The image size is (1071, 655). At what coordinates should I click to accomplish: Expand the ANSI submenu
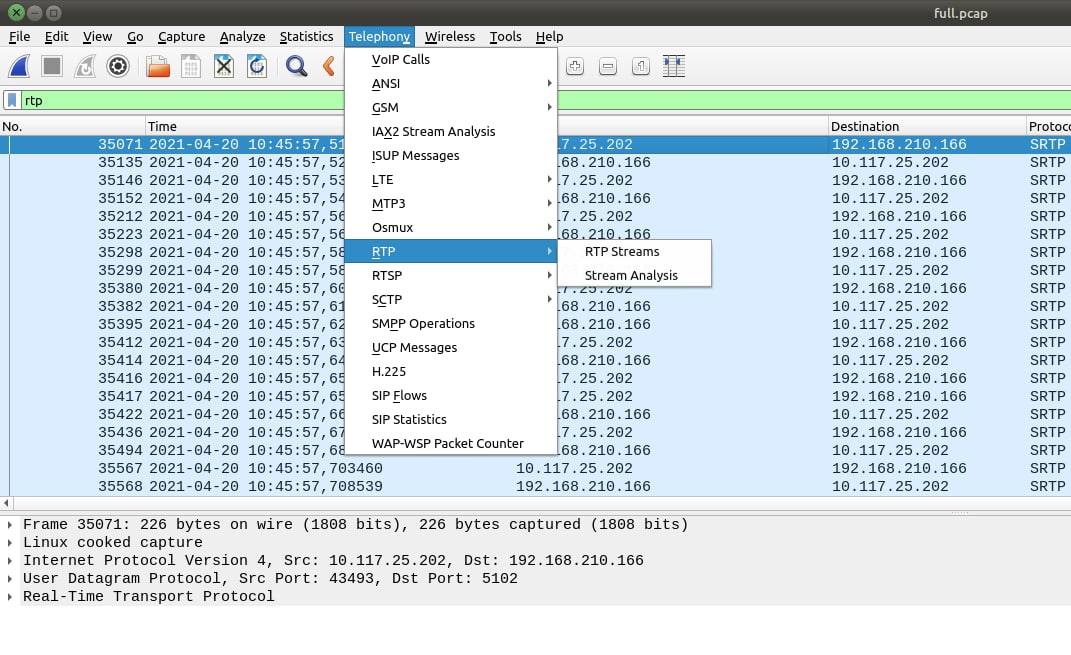(451, 83)
